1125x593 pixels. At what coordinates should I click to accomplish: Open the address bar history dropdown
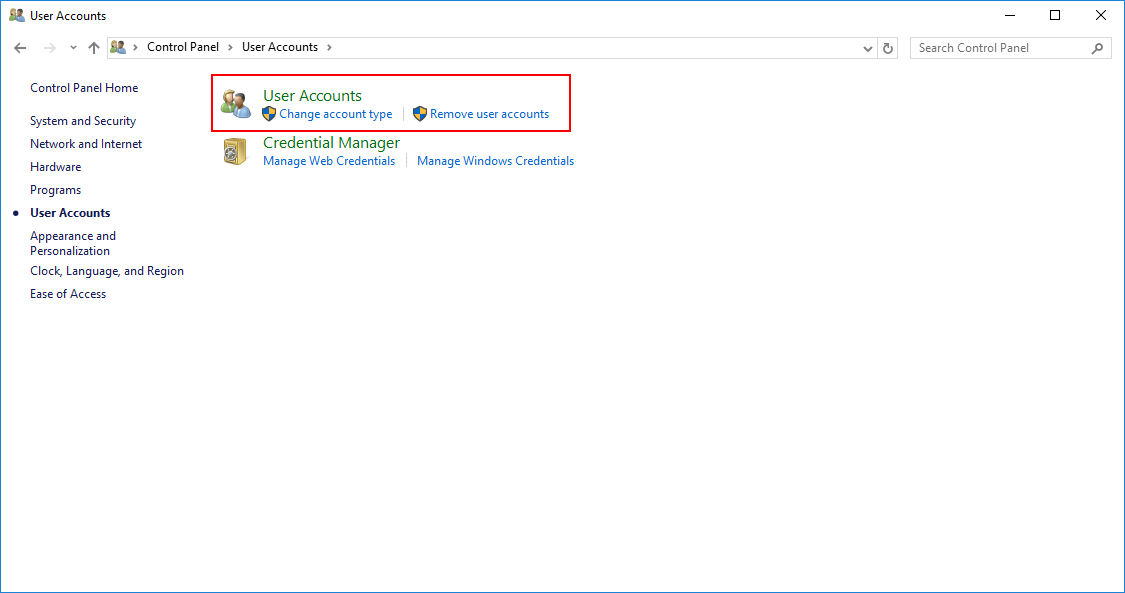coord(867,47)
